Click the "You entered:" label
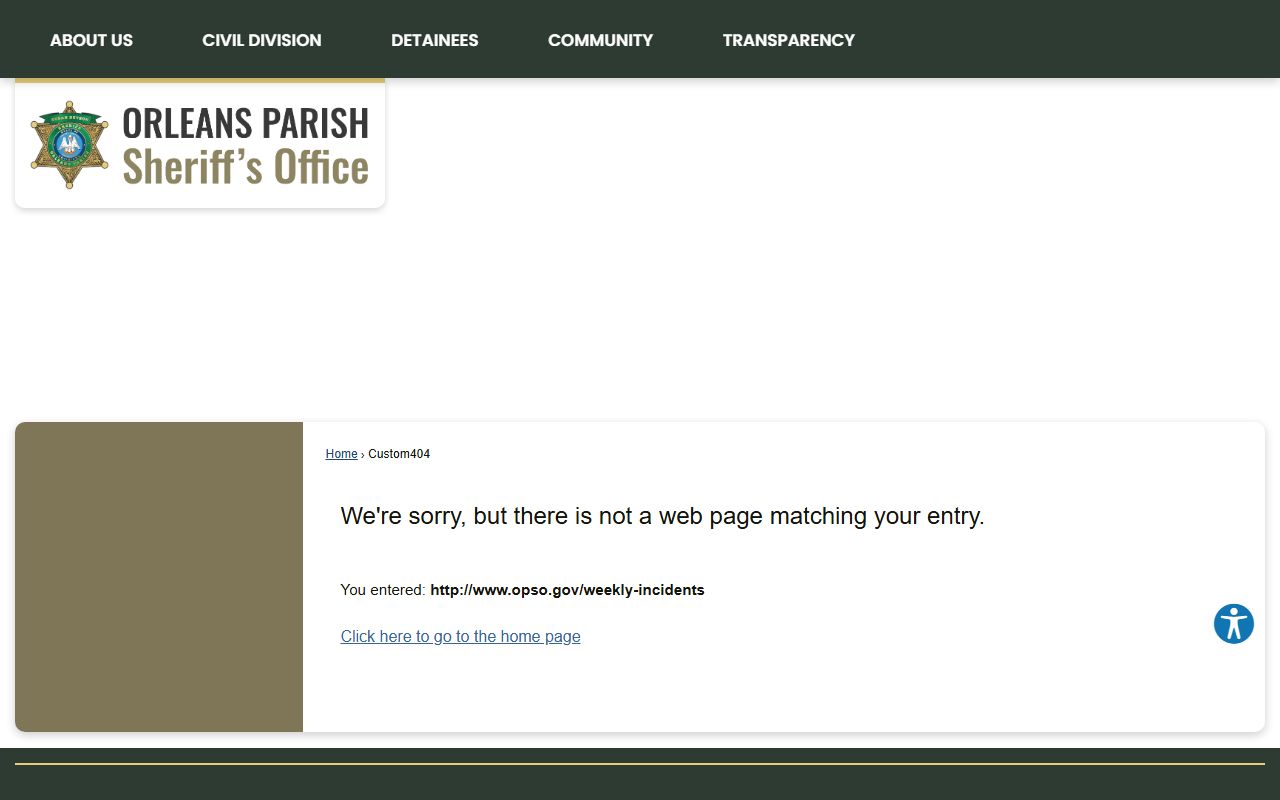The width and height of the screenshot is (1280, 800). point(383,590)
